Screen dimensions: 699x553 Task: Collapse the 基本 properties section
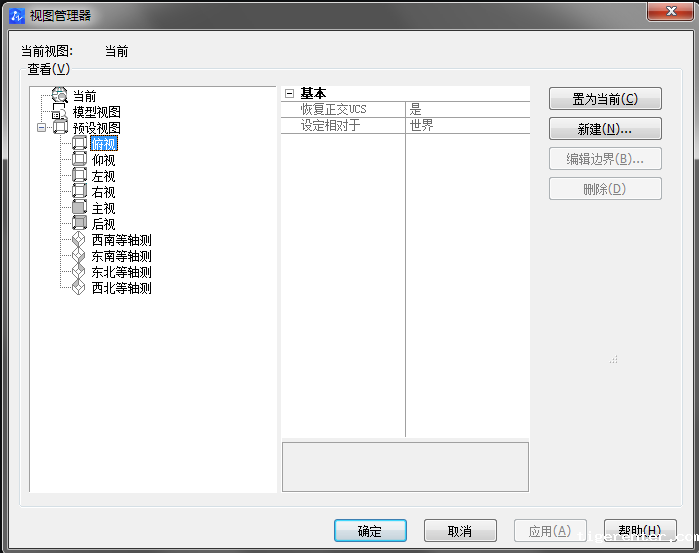click(289, 93)
